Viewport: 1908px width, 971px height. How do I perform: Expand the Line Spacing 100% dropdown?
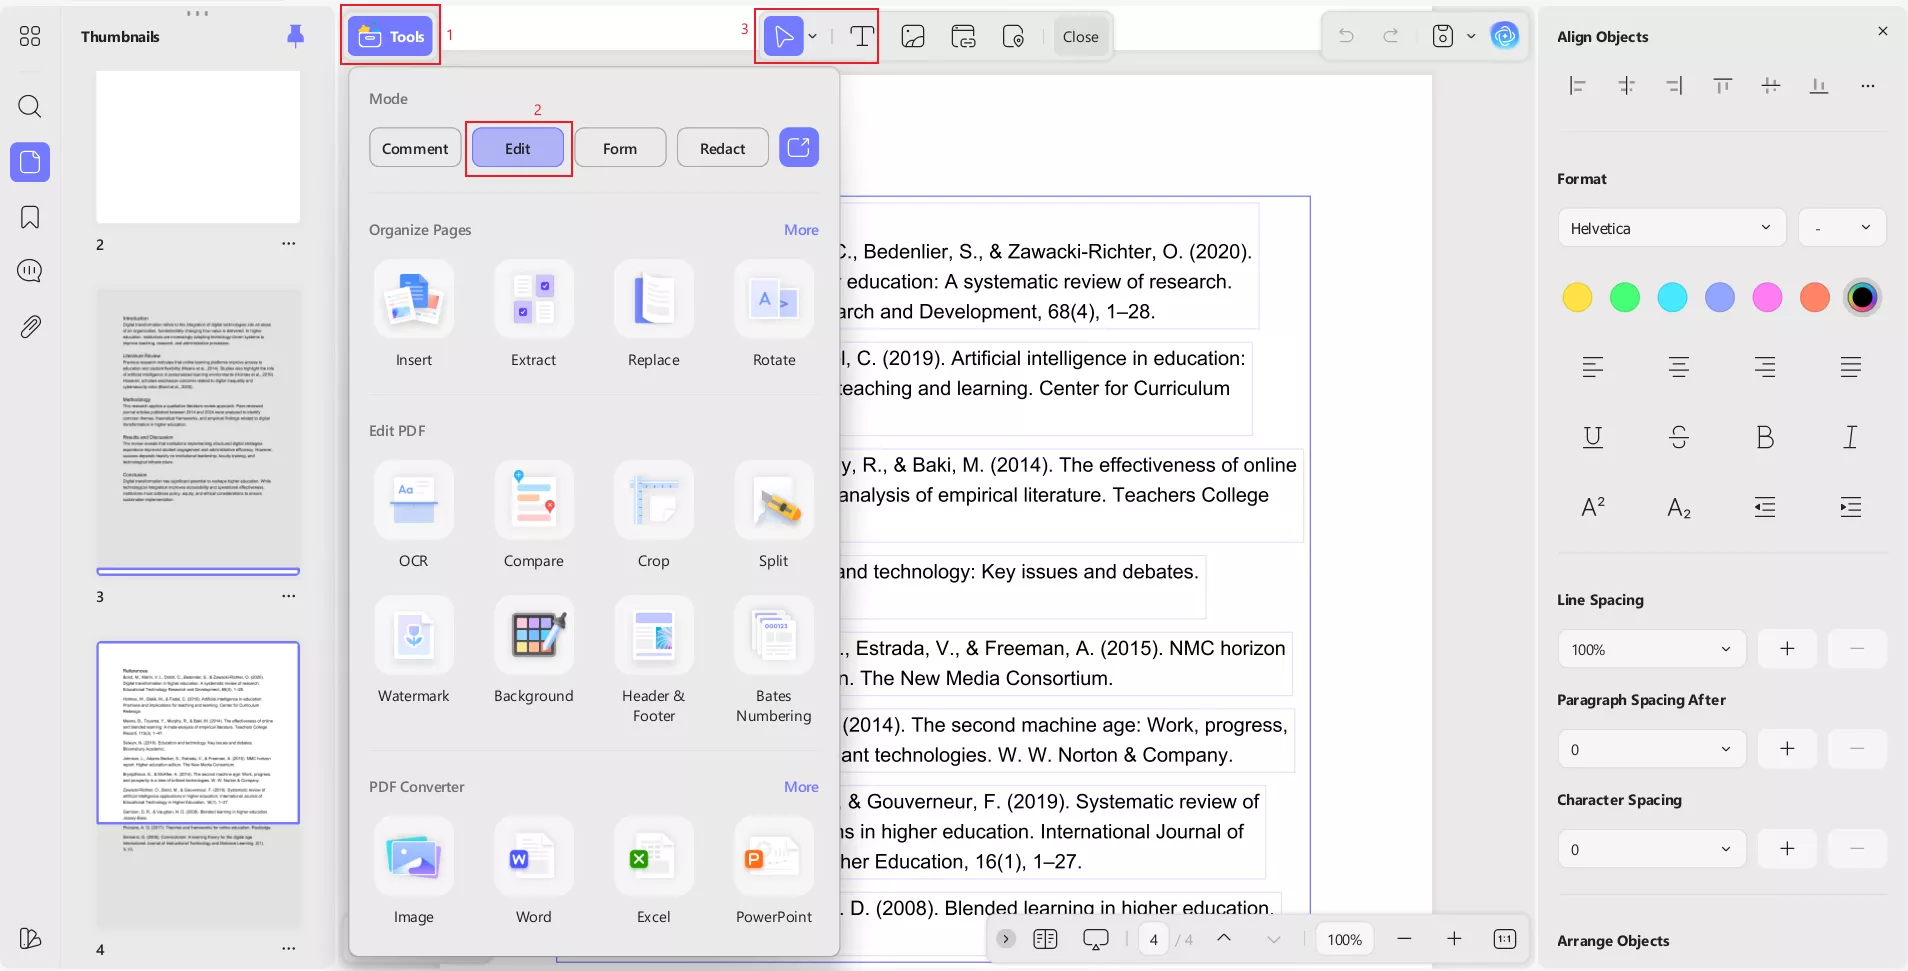[x=1651, y=649]
